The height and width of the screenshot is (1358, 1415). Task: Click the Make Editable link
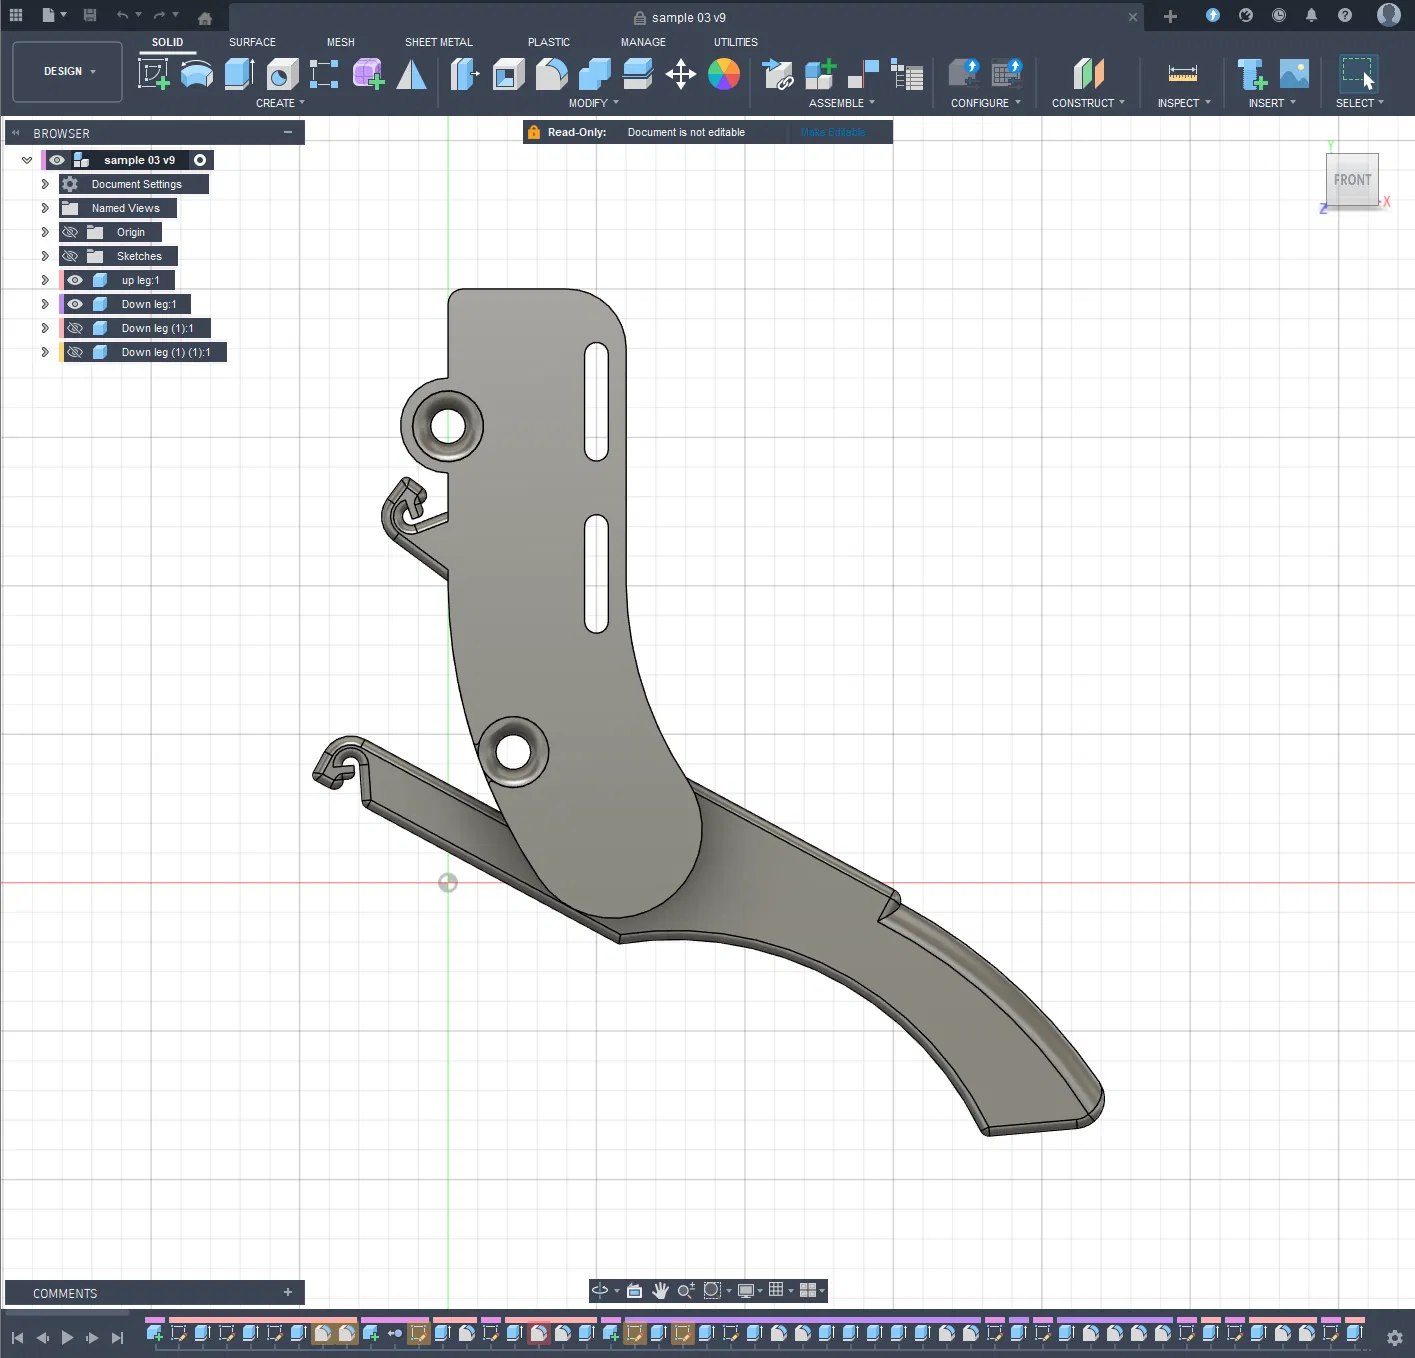point(832,132)
